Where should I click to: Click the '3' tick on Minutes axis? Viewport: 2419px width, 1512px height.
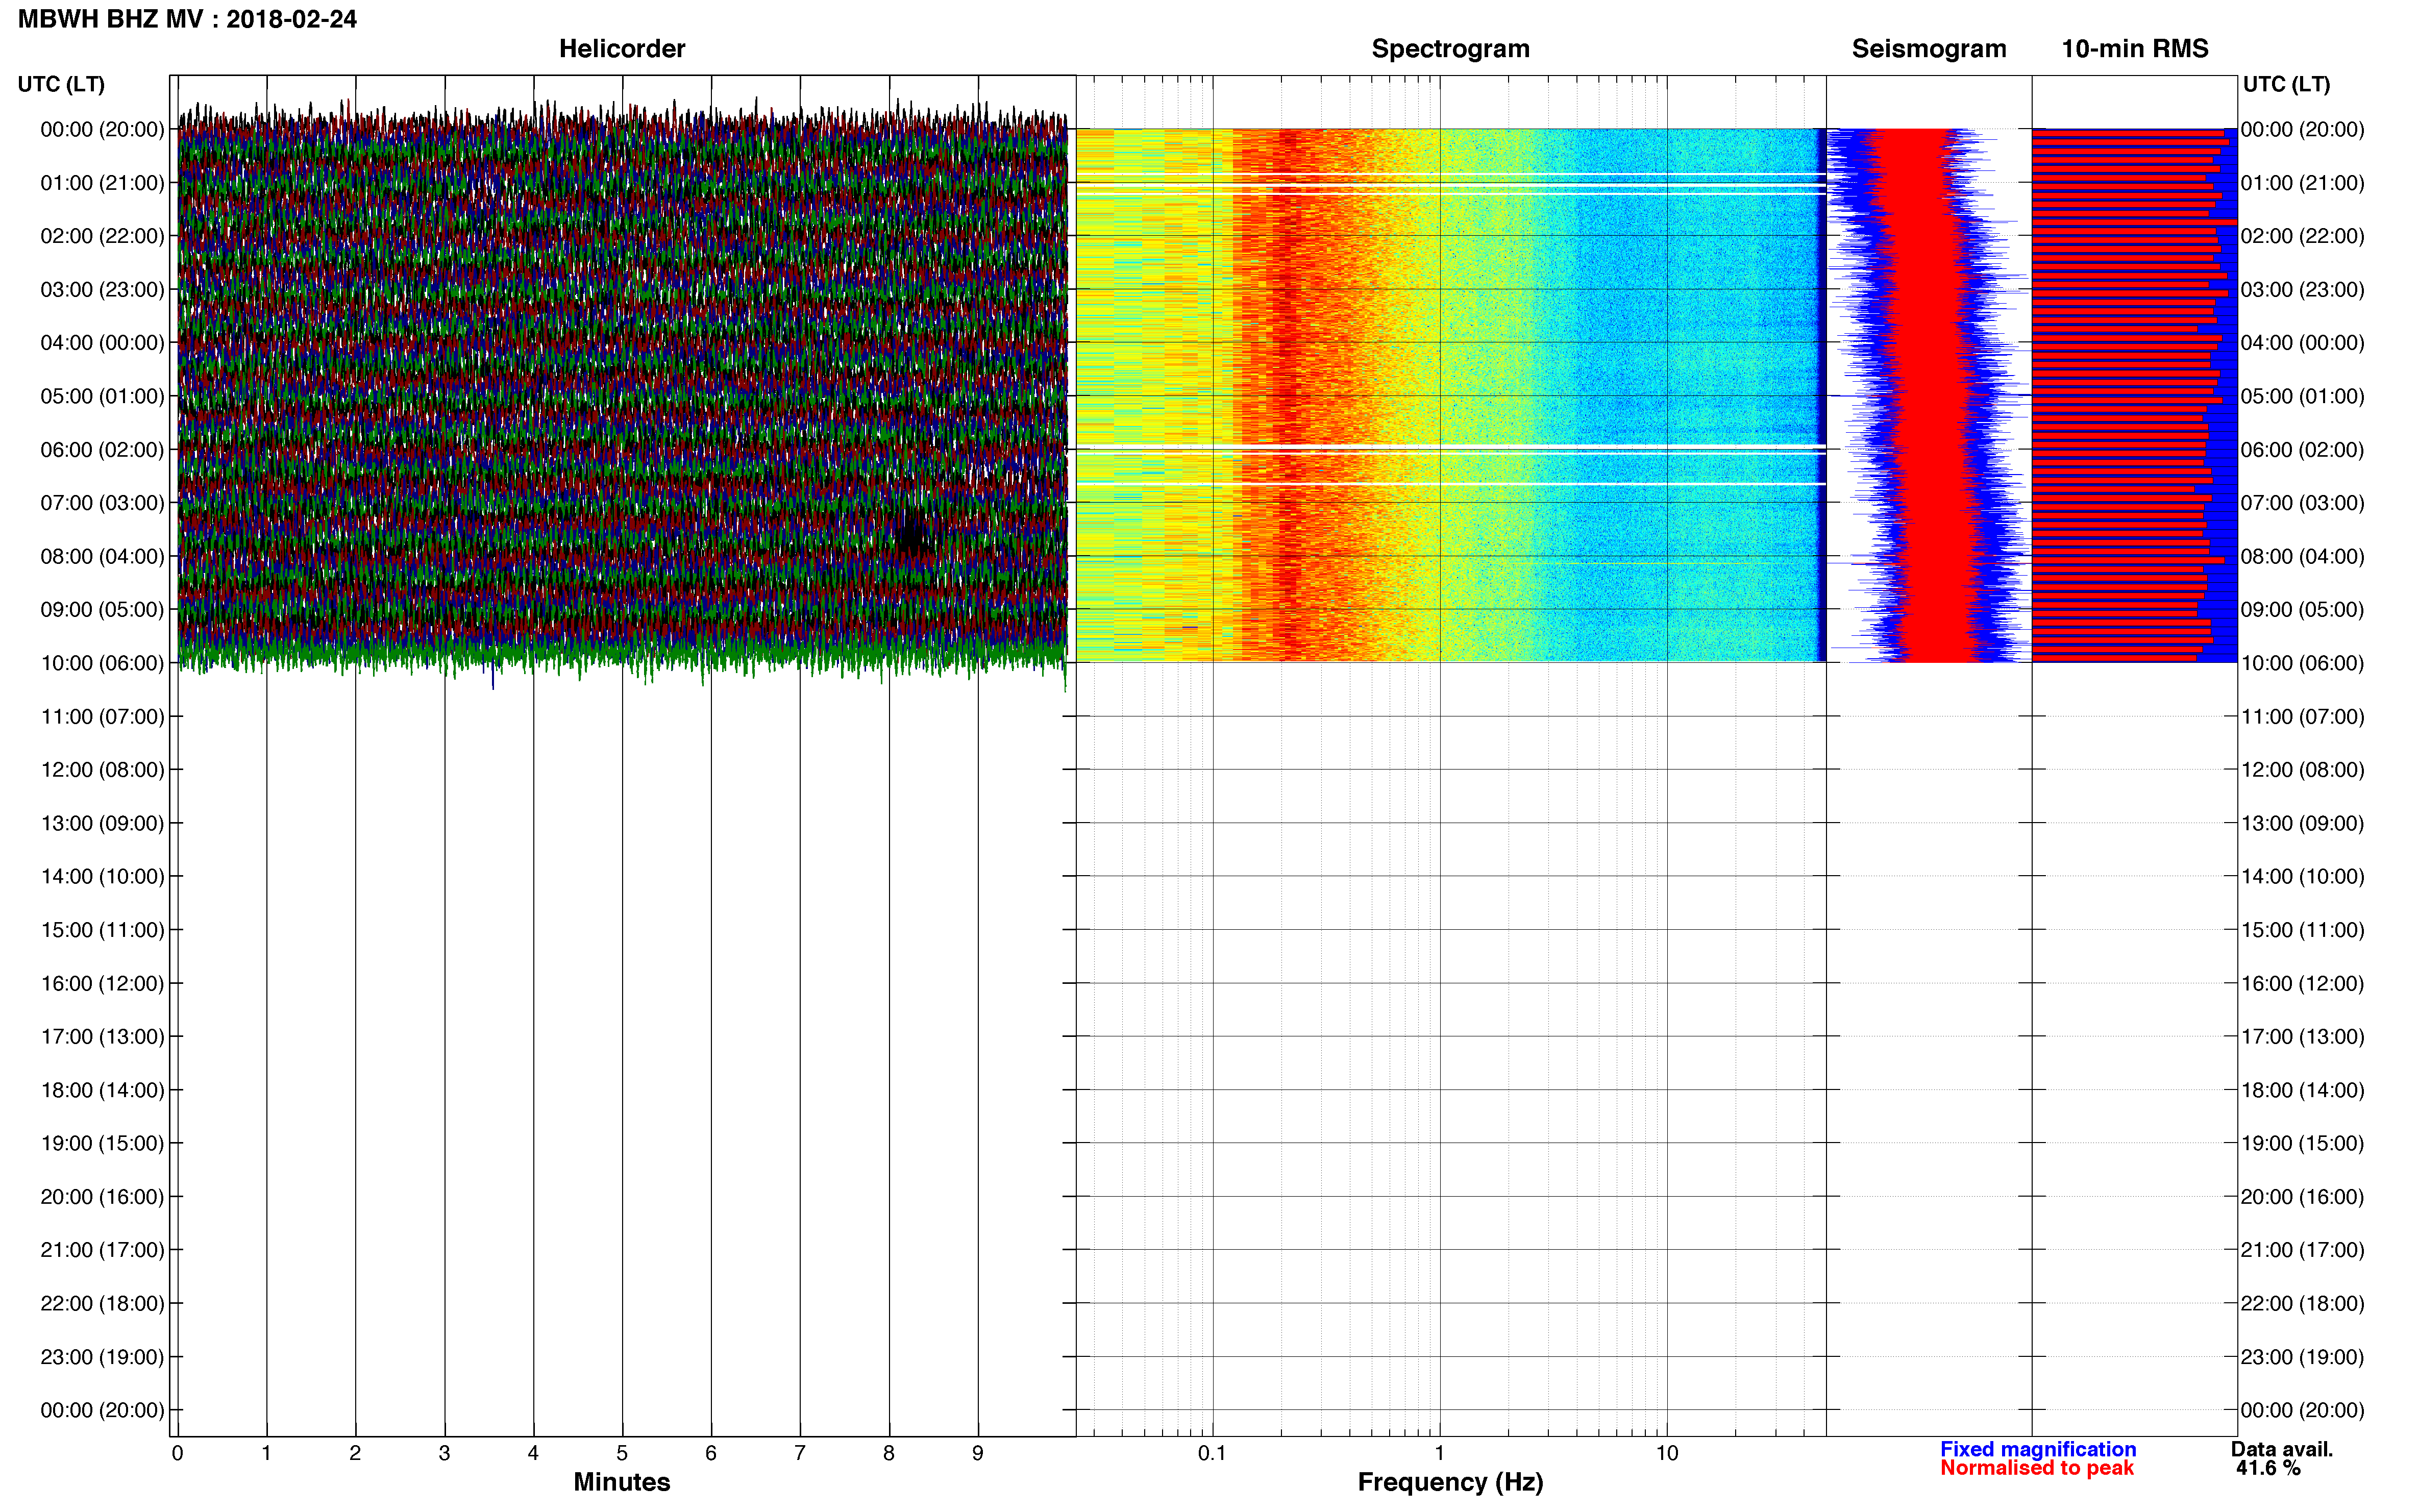[444, 1453]
